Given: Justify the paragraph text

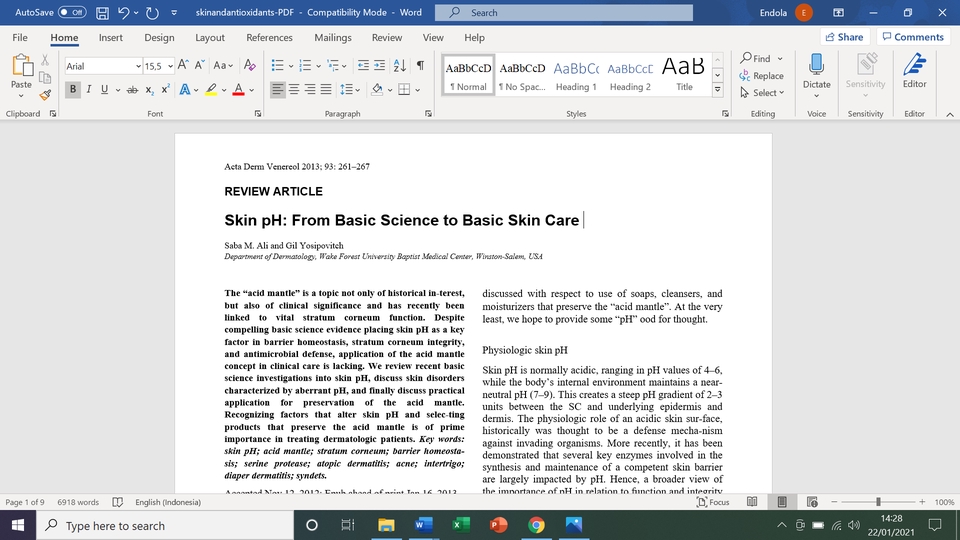Looking at the screenshot, I should [326, 89].
